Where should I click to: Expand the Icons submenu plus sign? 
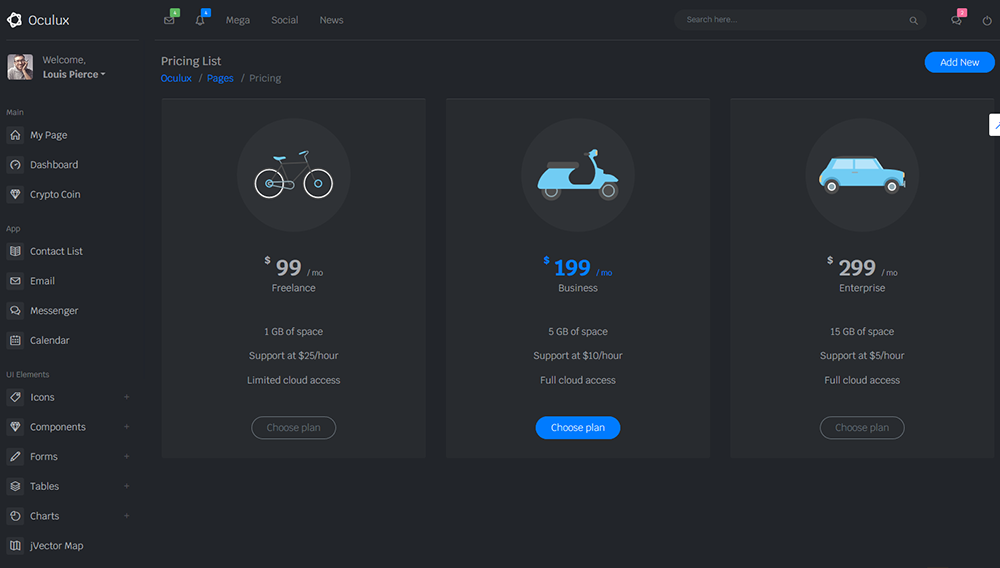(x=126, y=397)
